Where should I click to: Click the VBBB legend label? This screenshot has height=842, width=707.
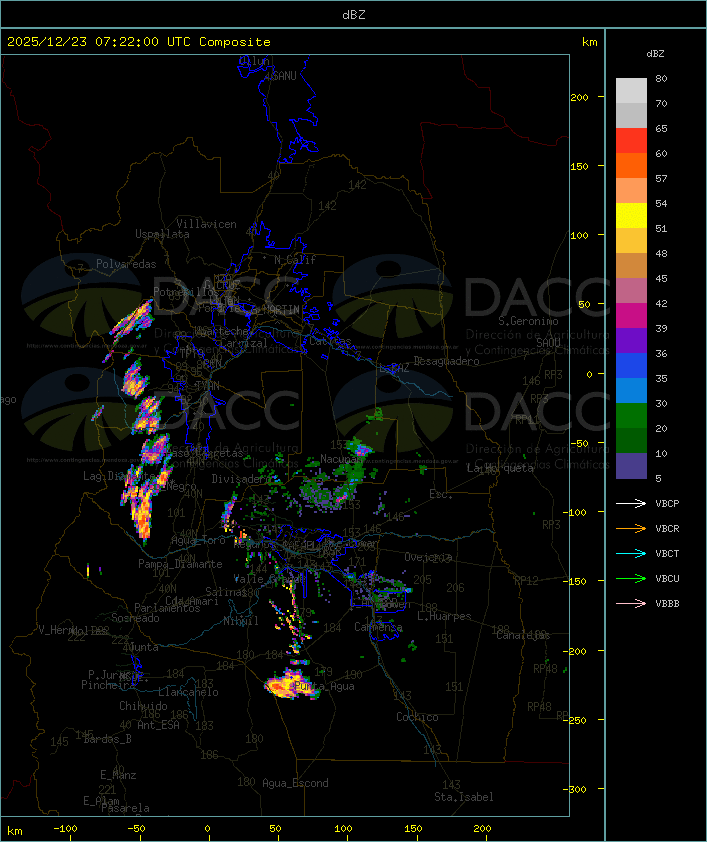coord(667,604)
